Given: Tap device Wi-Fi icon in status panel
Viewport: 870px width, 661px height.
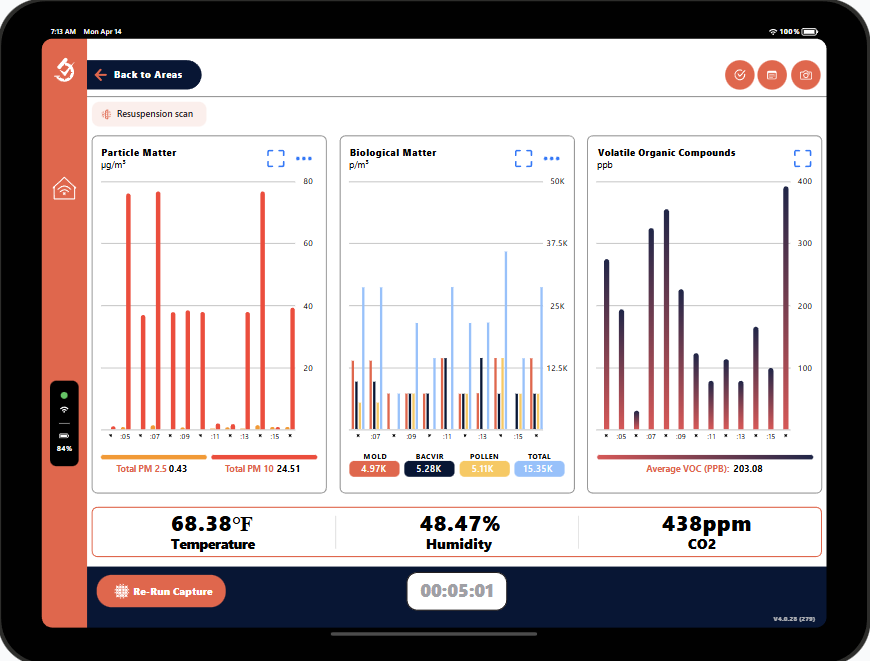Looking at the screenshot, I should (64, 410).
